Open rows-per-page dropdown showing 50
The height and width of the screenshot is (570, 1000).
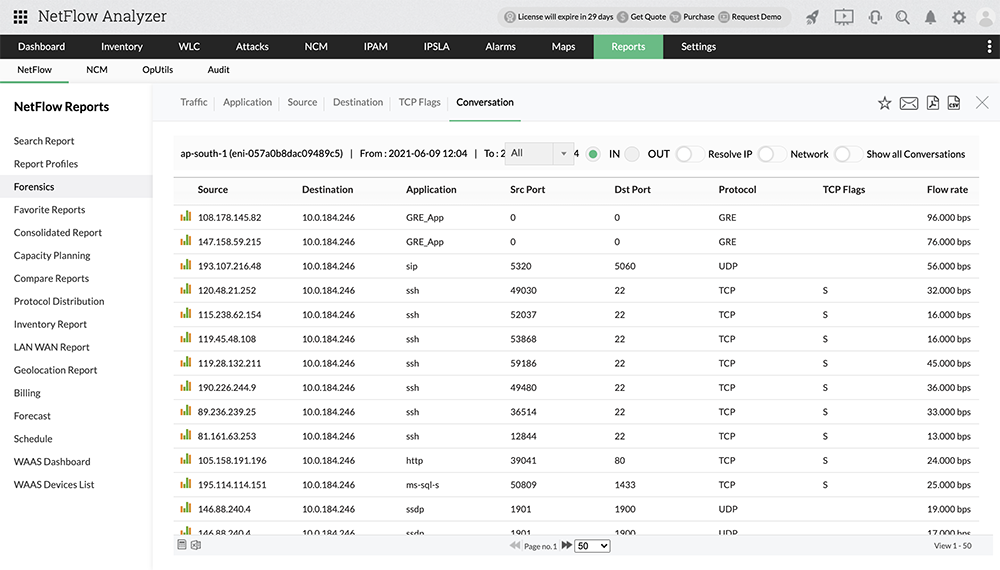pos(593,545)
